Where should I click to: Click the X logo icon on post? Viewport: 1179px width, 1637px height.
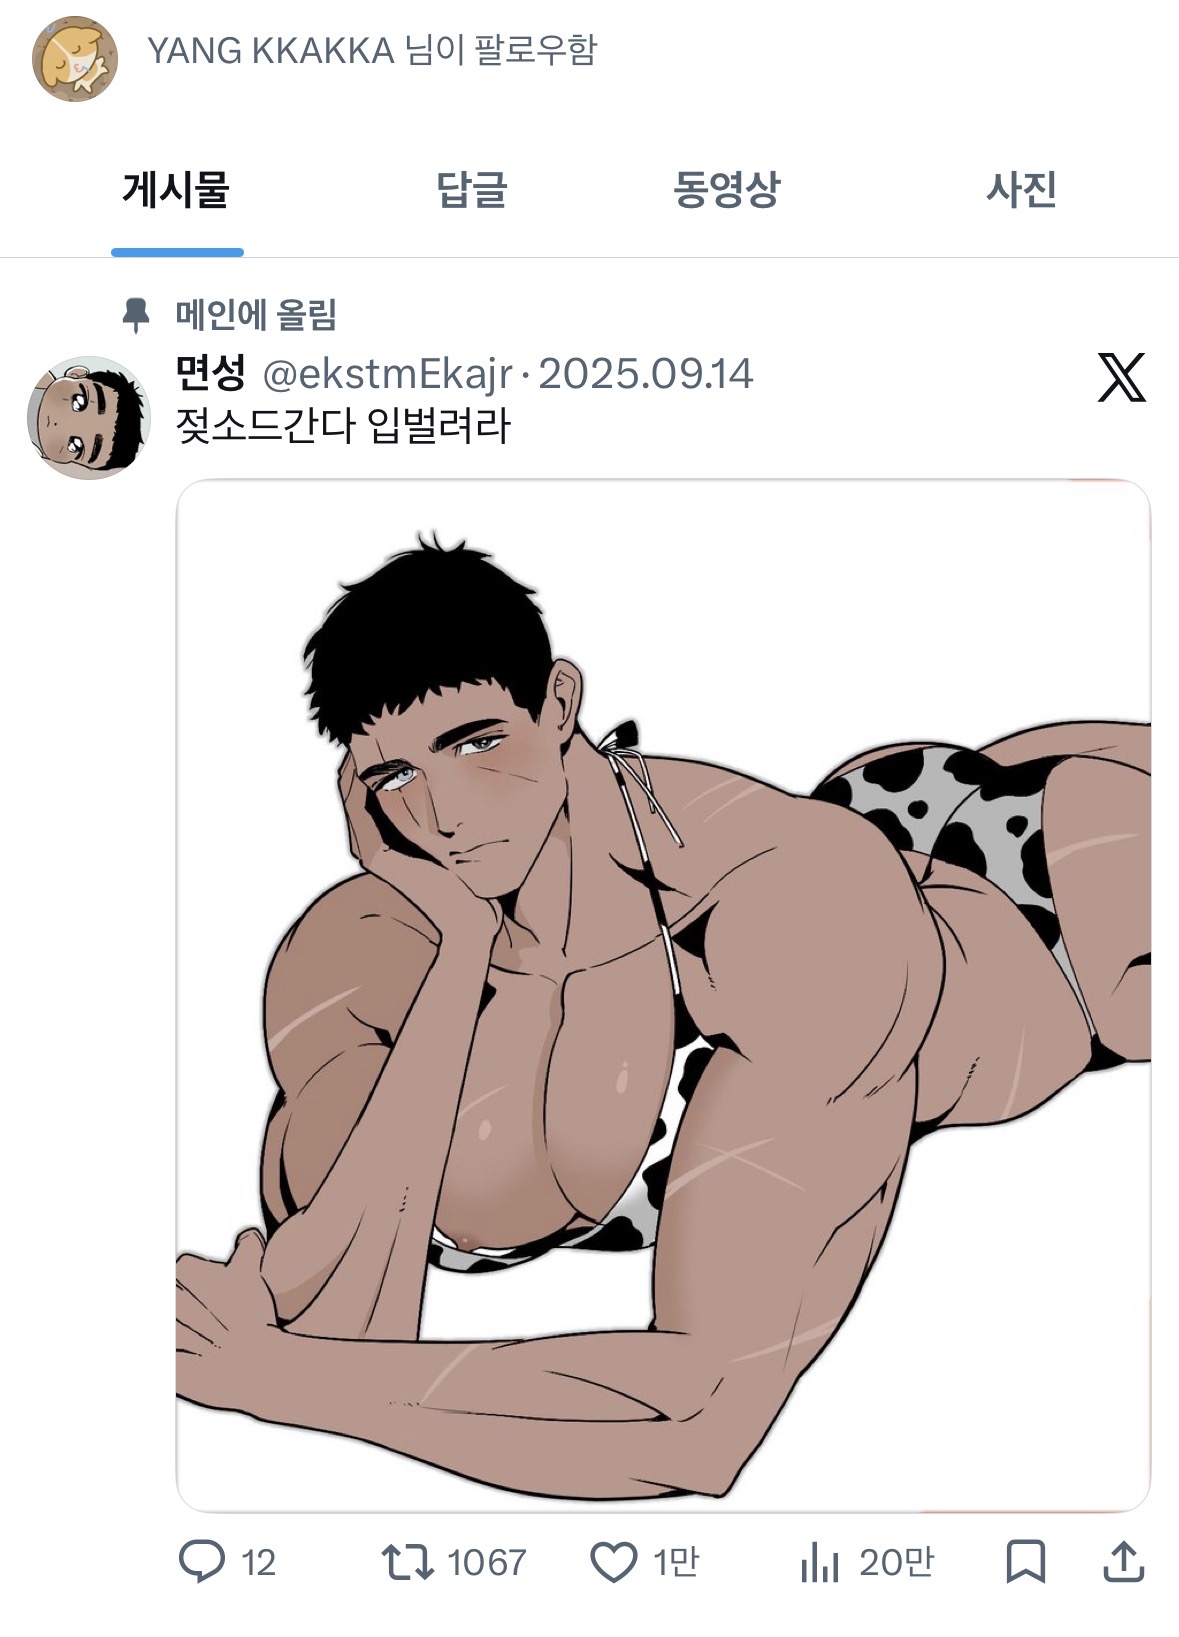pos(1121,377)
